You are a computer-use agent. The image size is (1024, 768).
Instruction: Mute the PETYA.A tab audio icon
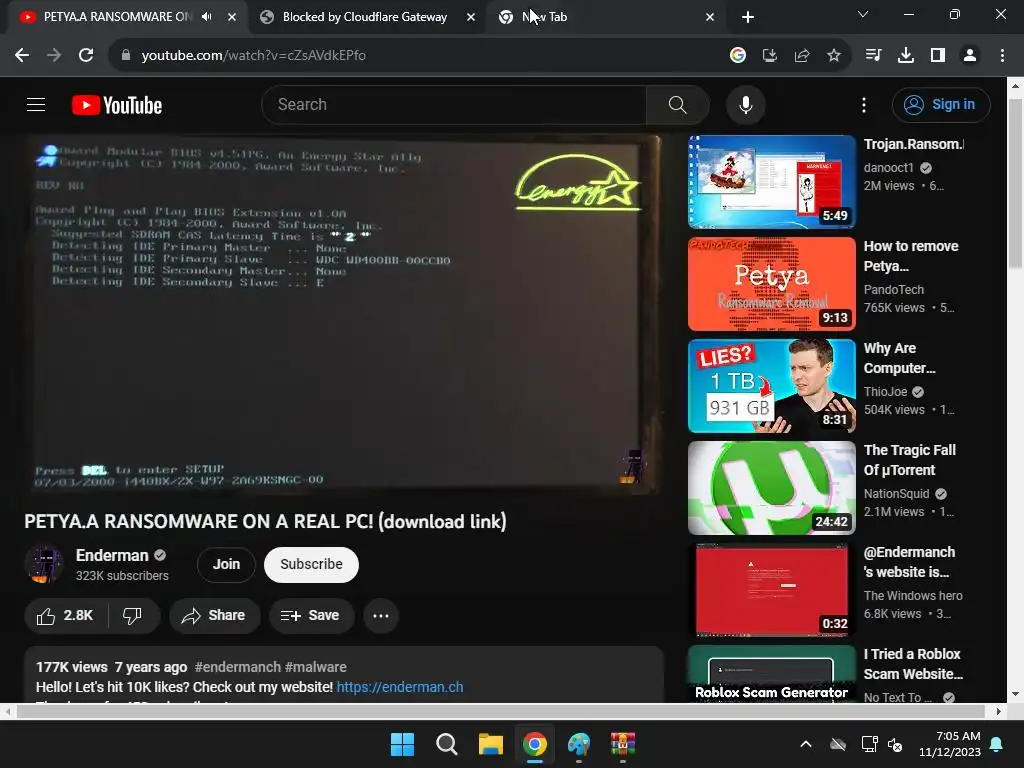click(206, 17)
